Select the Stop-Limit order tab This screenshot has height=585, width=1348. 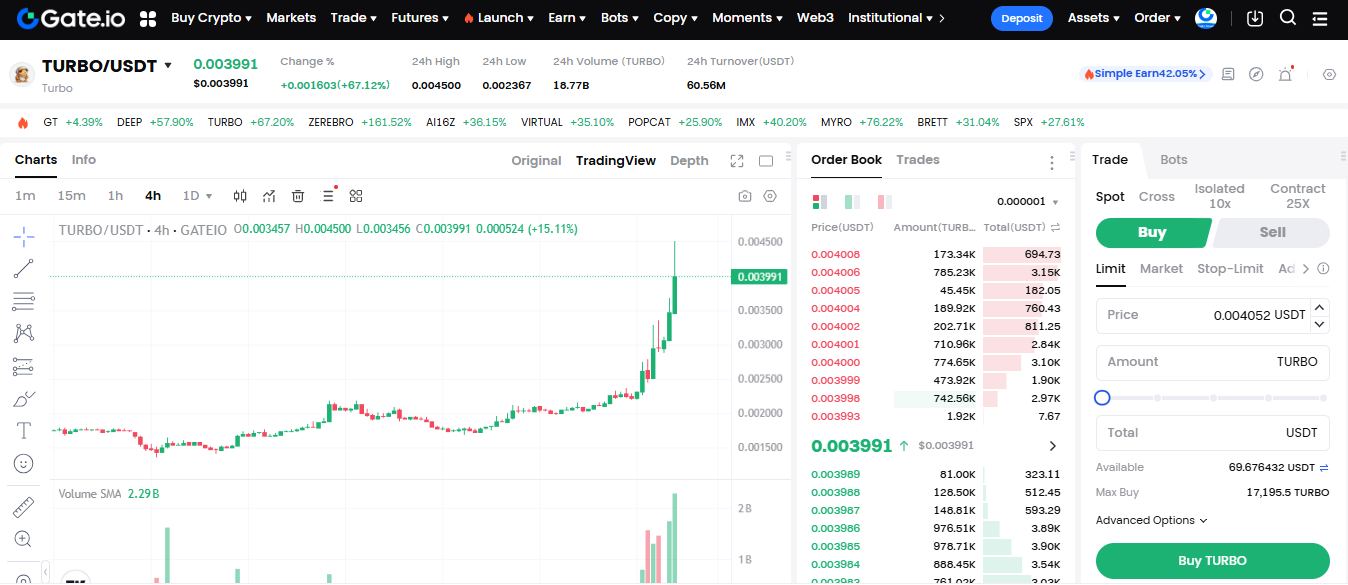(x=1230, y=269)
